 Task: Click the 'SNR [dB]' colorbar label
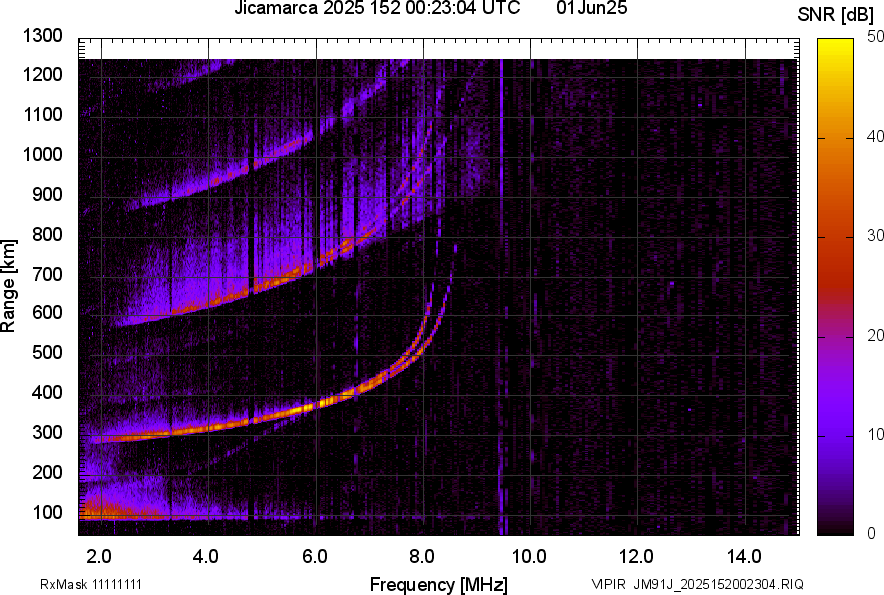tap(836, 15)
